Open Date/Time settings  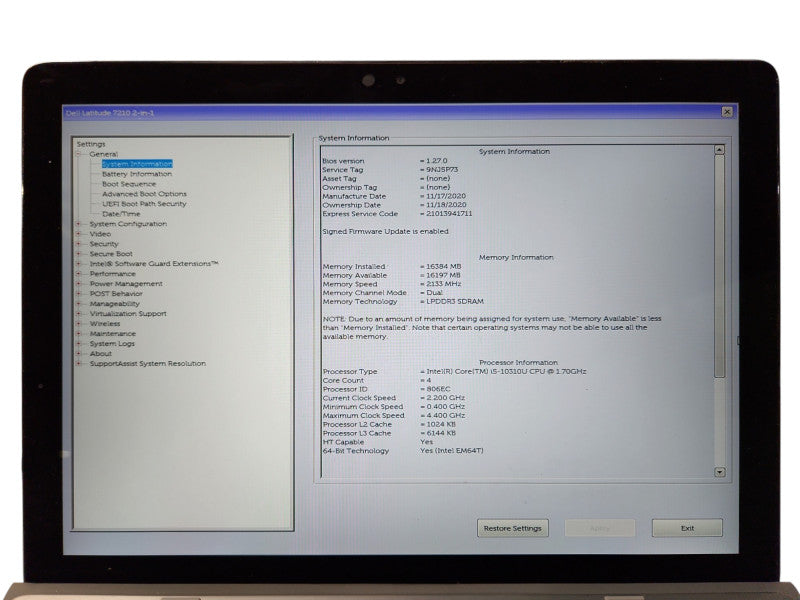tap(121, 214)
